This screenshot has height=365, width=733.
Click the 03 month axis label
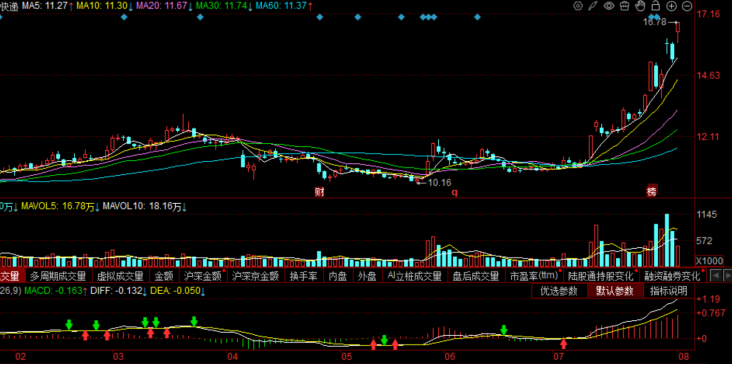click(x=118, y=357)
